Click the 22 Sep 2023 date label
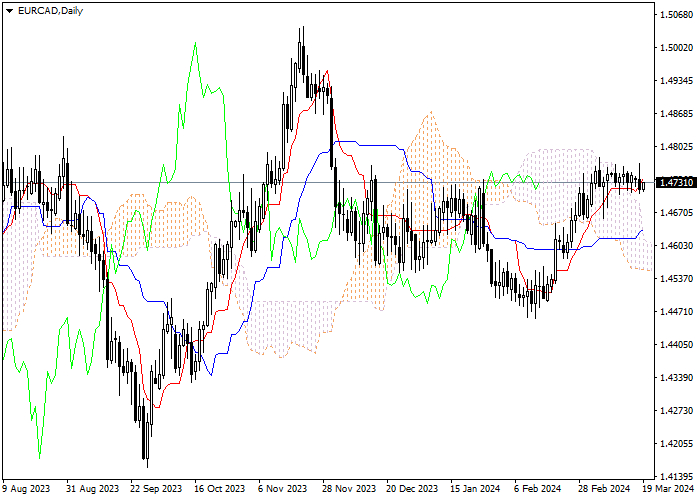Viewport: 700px width, 500px height. pyautogui.click(x=156, y=488)
